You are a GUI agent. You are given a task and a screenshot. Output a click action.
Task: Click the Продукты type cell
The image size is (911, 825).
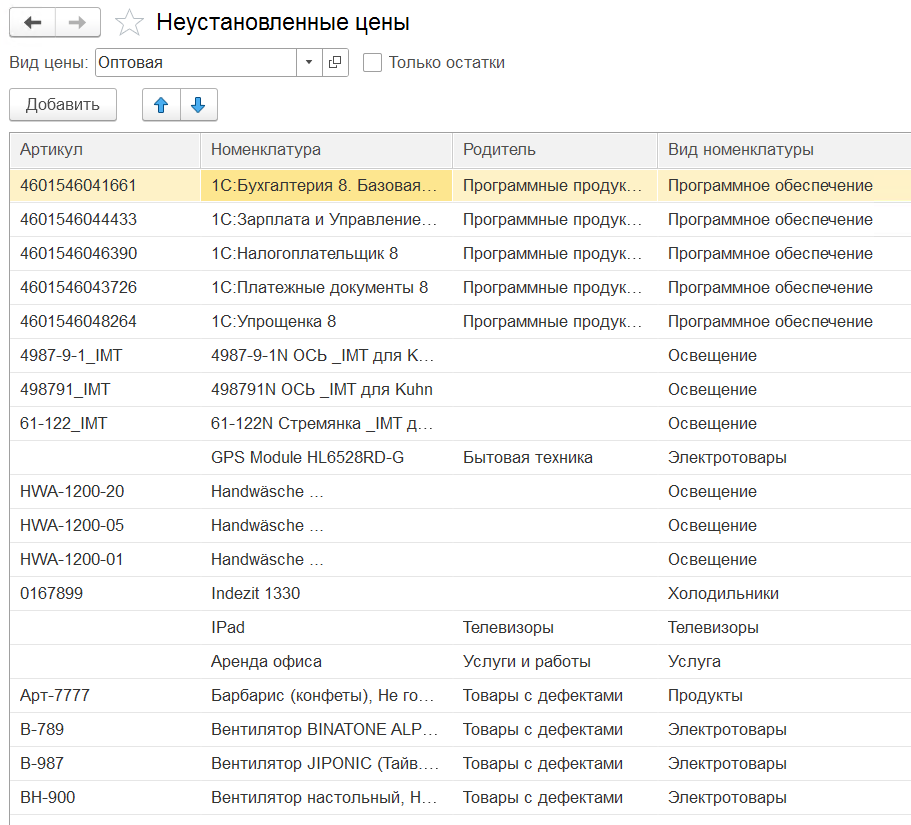(x=784, y=695)
